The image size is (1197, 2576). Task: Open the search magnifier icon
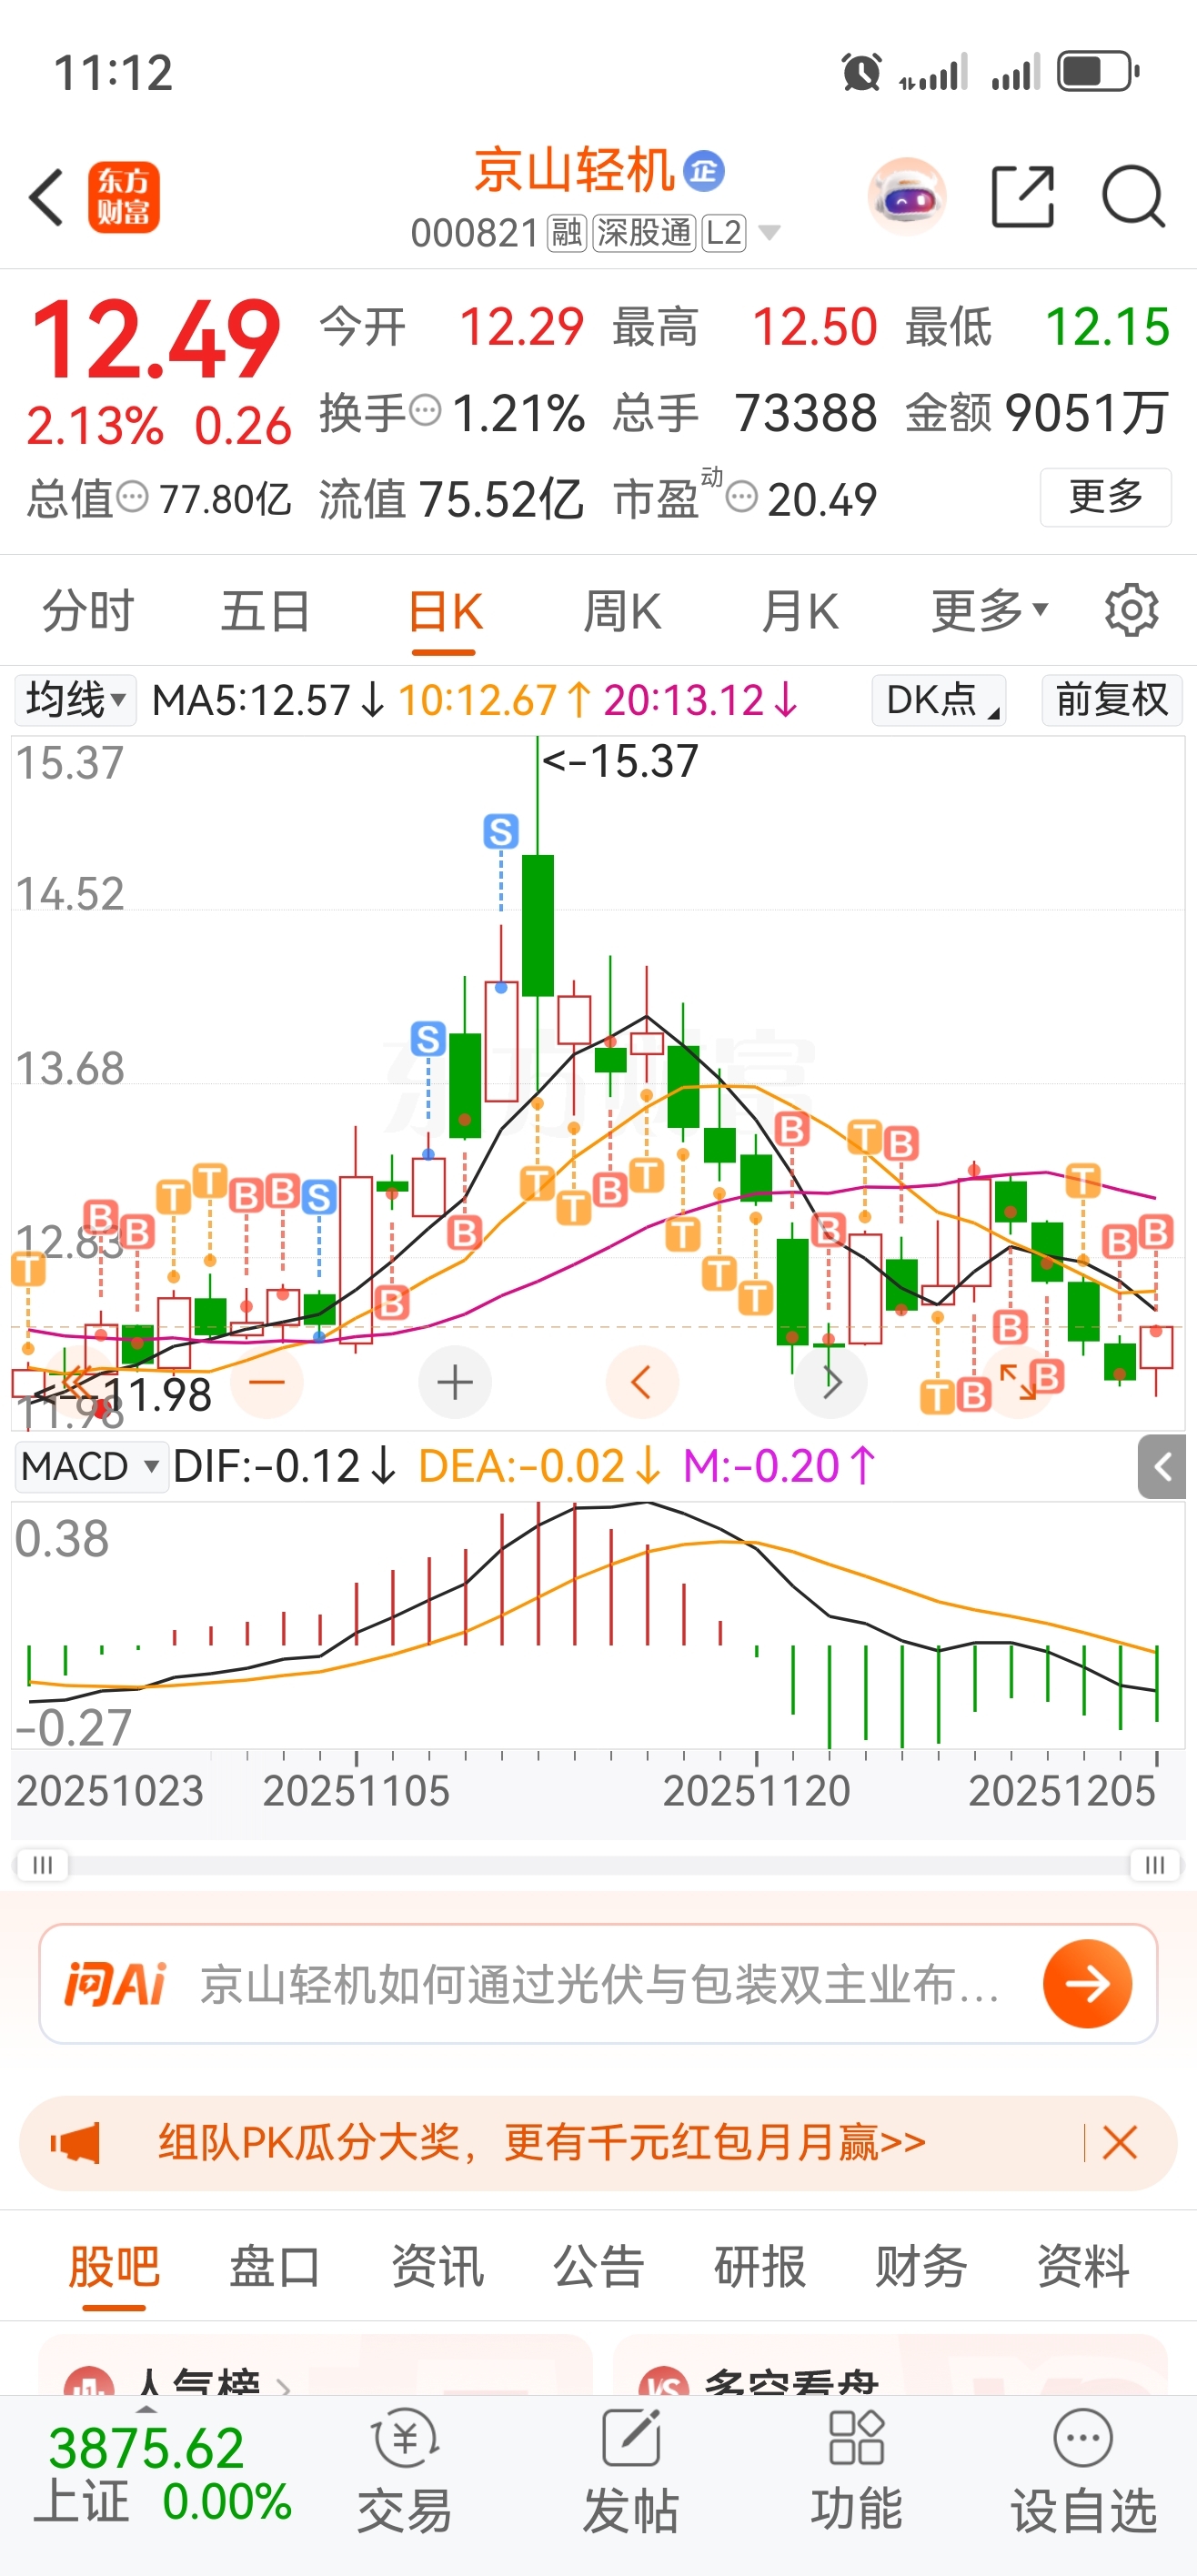coord(1133,197)
